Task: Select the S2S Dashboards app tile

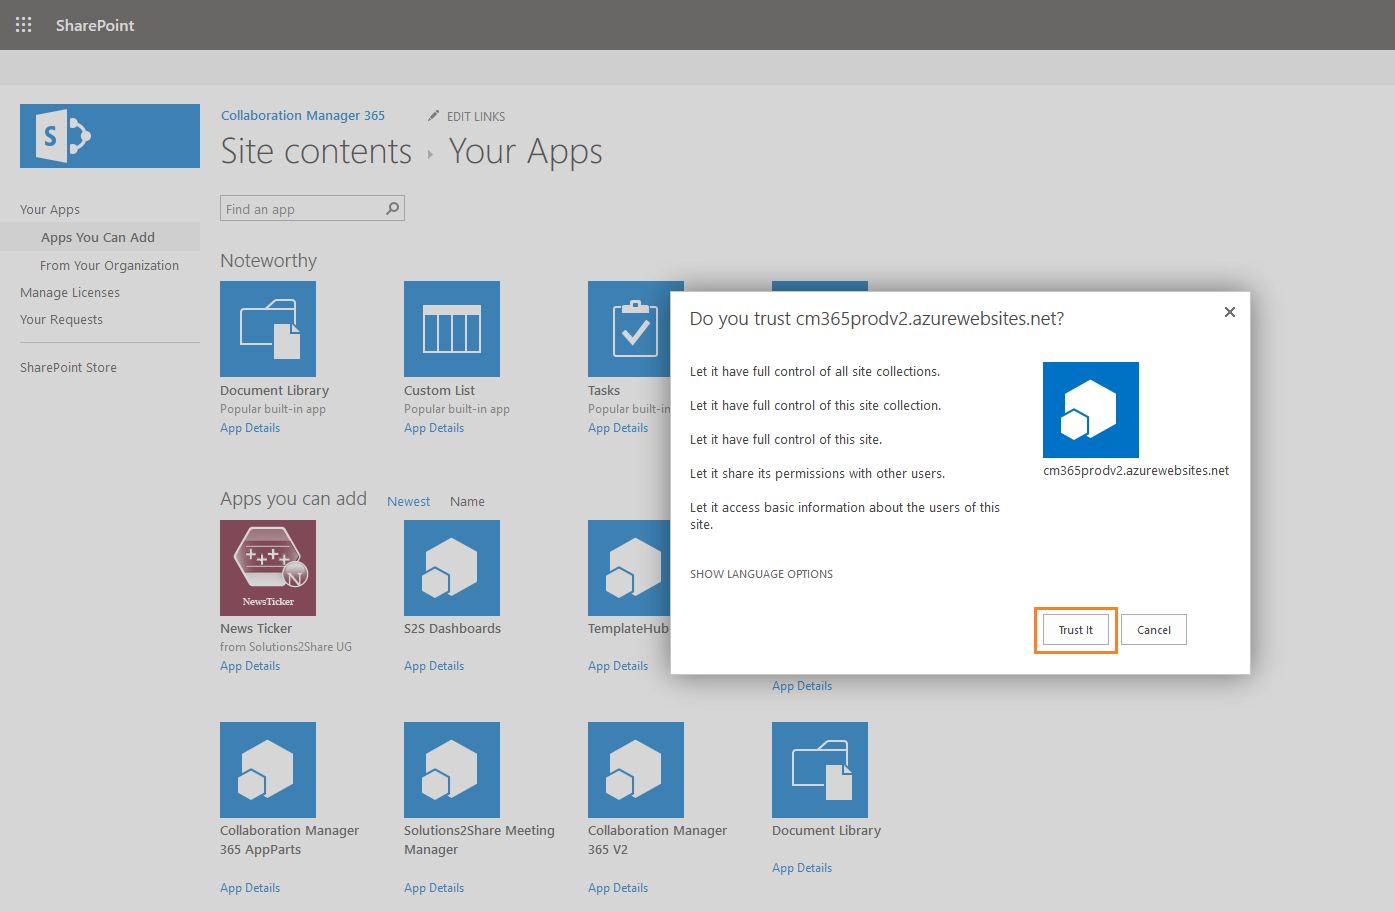Action: 452,568
